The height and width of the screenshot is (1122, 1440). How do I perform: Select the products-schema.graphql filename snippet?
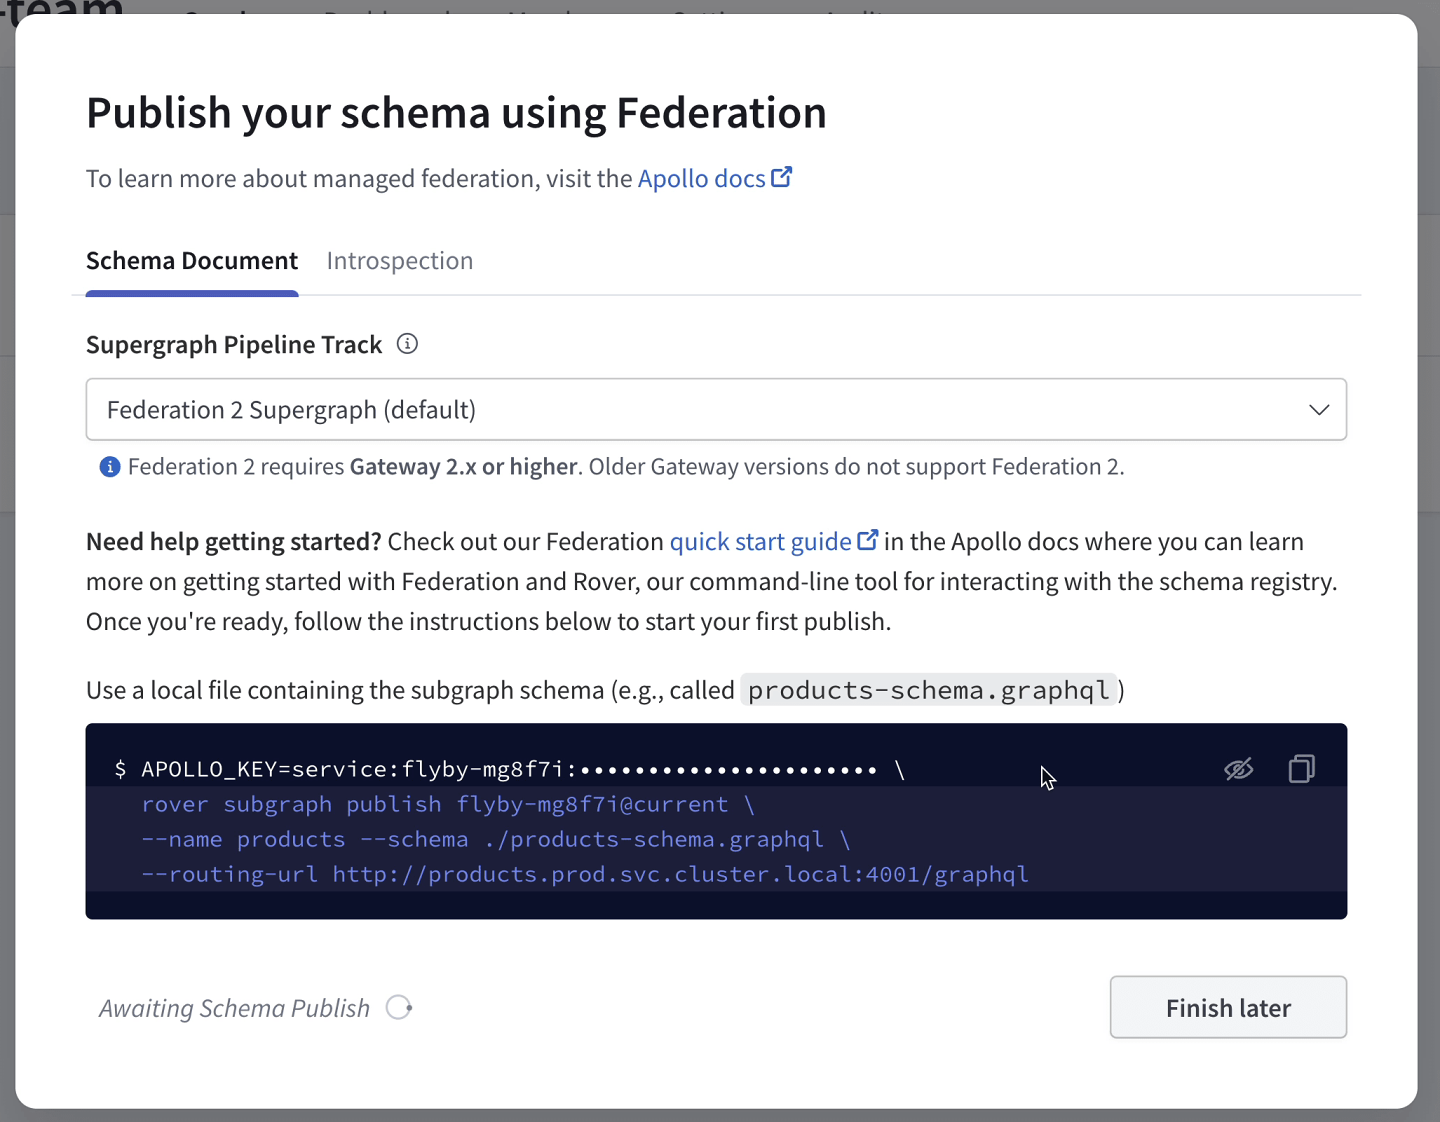click(x=928, y=689)
